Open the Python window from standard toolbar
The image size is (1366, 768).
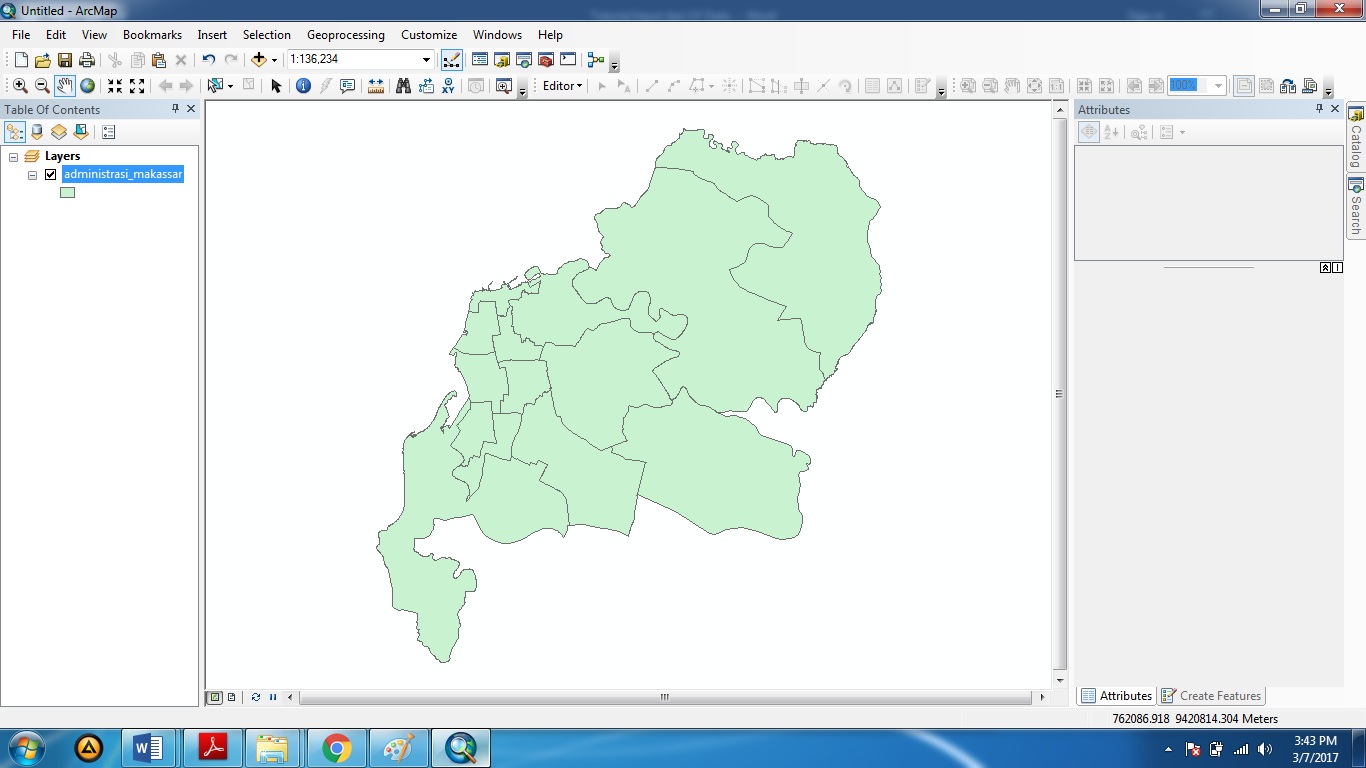point(567,60)
